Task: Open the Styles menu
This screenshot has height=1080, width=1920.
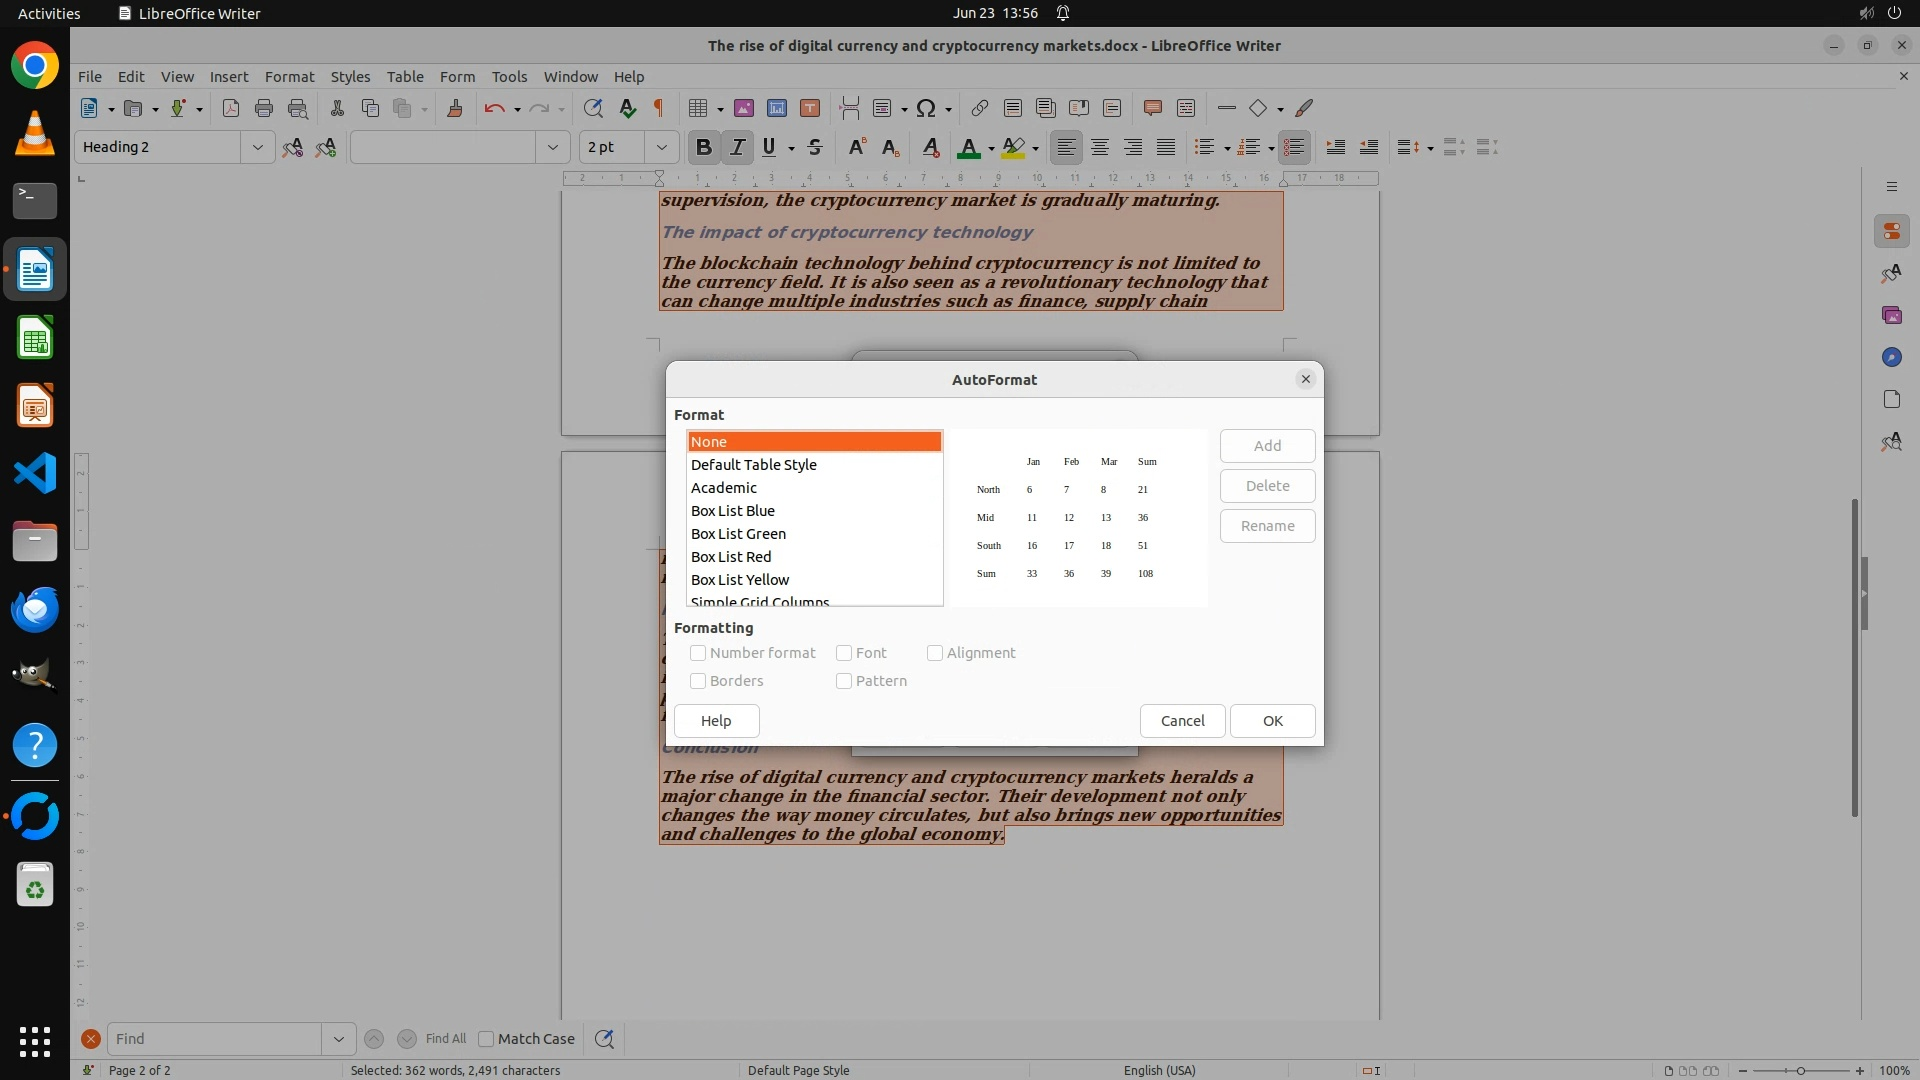Action: 350,76
